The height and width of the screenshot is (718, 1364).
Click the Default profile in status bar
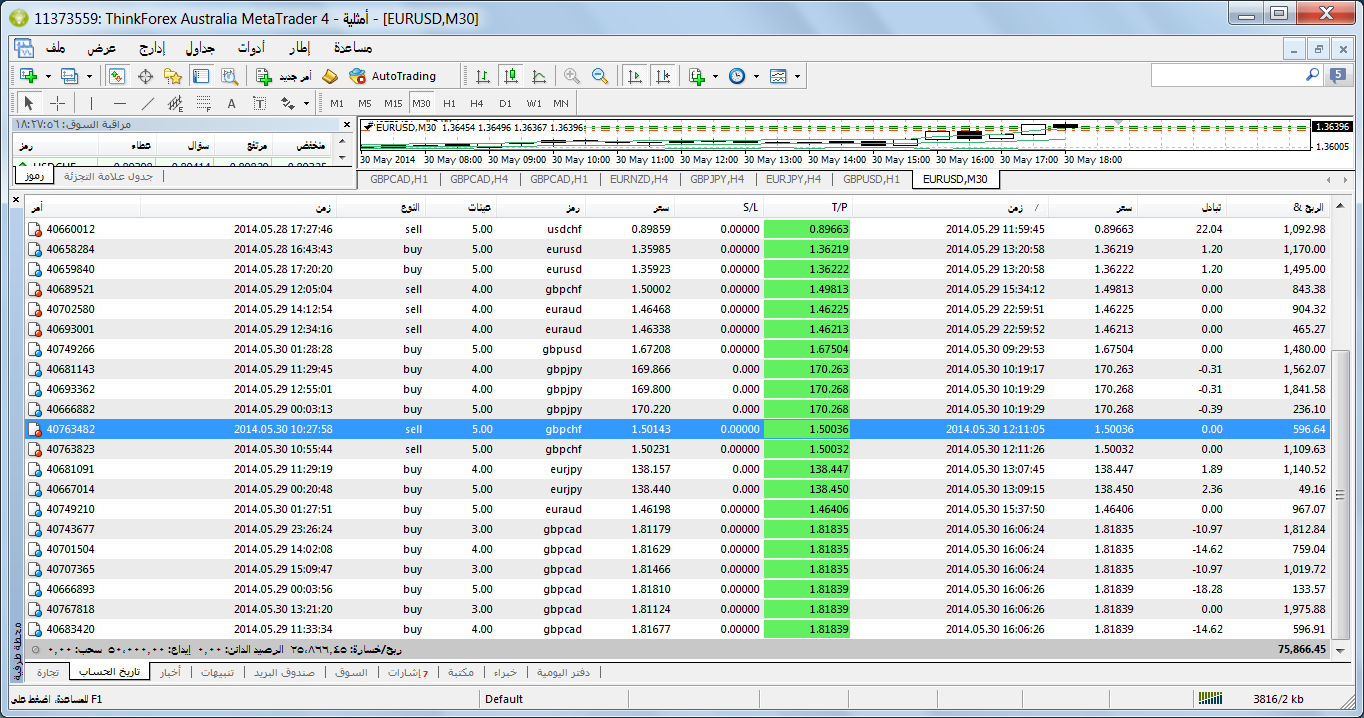(x=504, y=699)
